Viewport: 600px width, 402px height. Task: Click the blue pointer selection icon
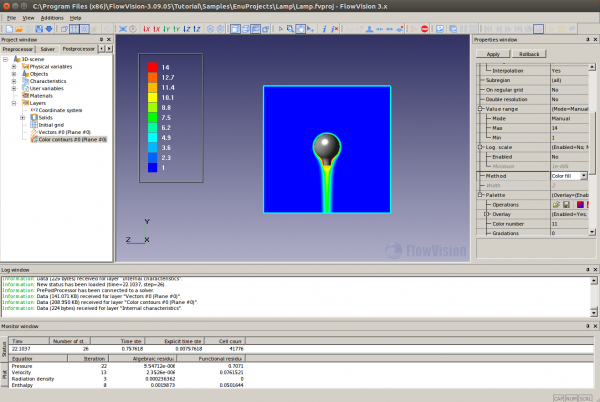(x=281, y=29)
